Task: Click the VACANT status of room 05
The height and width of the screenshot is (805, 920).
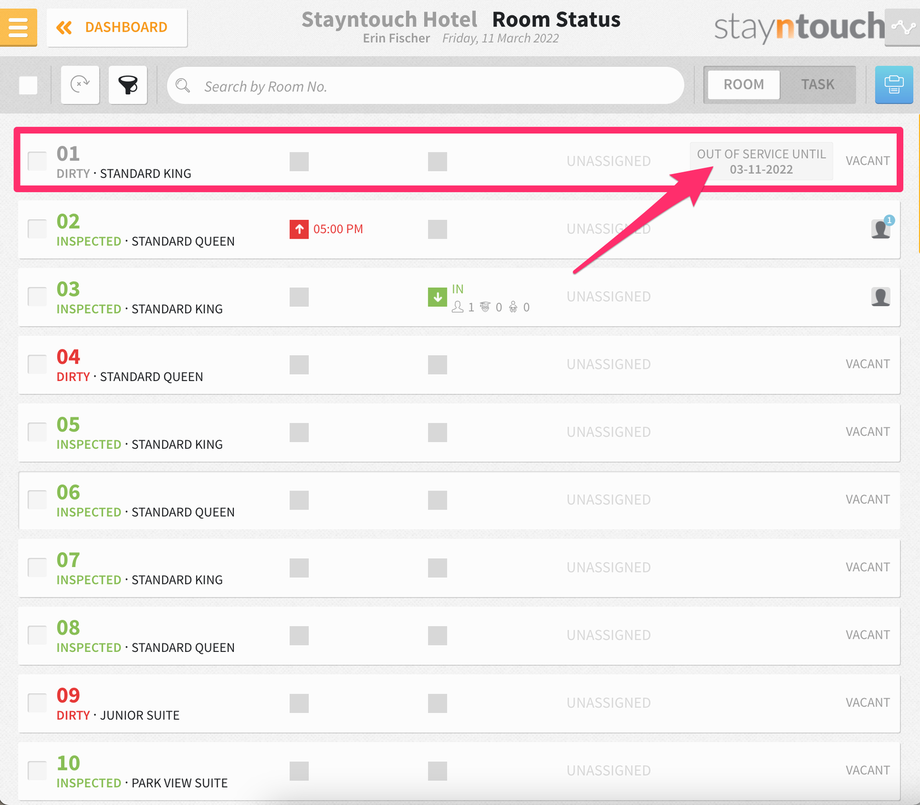Action: [x=867, y=432]
